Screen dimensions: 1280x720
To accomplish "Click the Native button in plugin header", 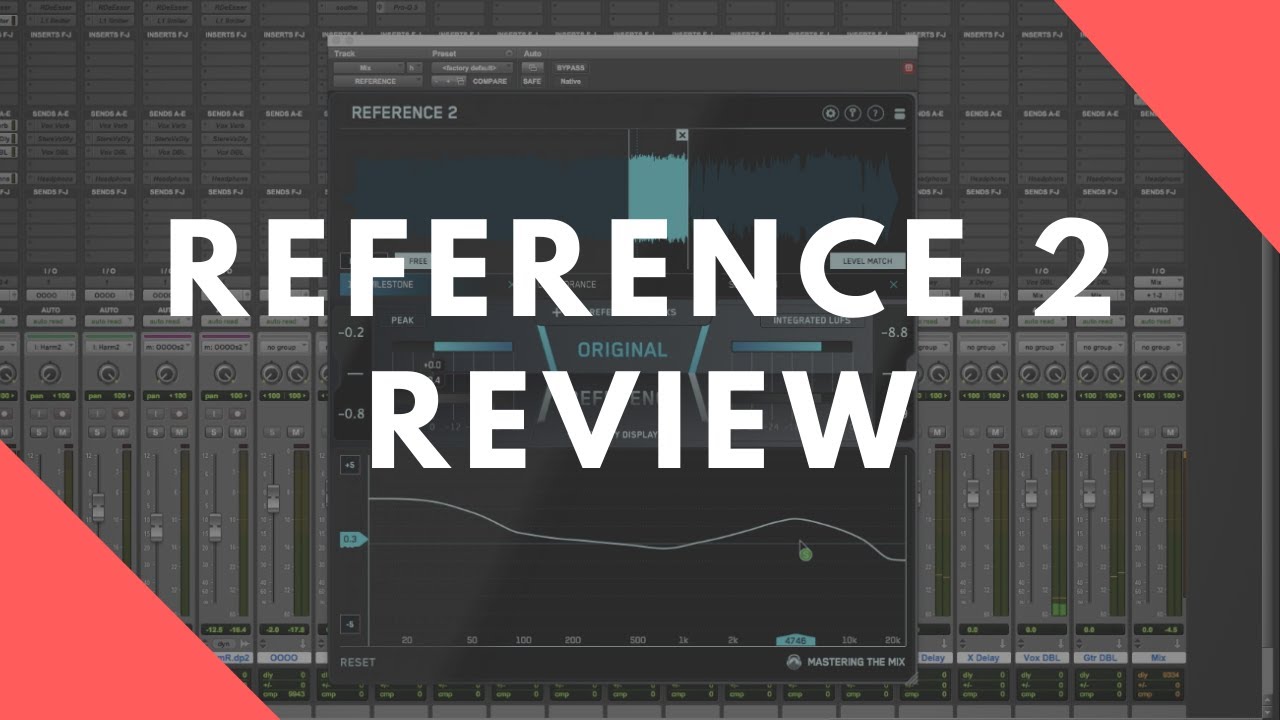I will pos(570,81).
